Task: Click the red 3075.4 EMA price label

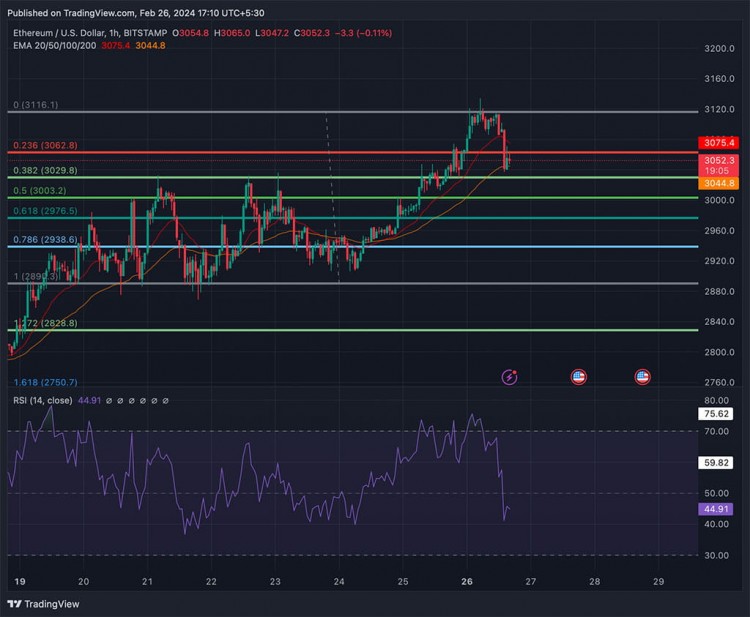Action: coord(719,143)
